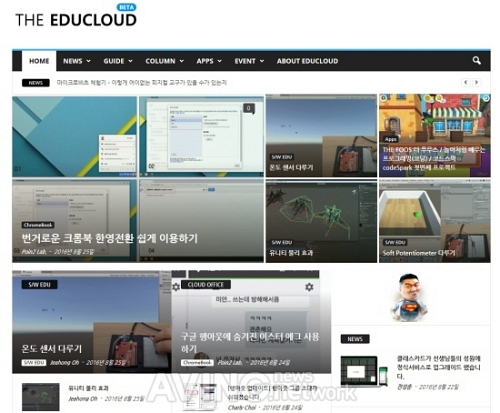This screenshot has height=413, width=500.
Task: Open THE FOOS codeSpark Apps article
Action: (x=435, y=135)
